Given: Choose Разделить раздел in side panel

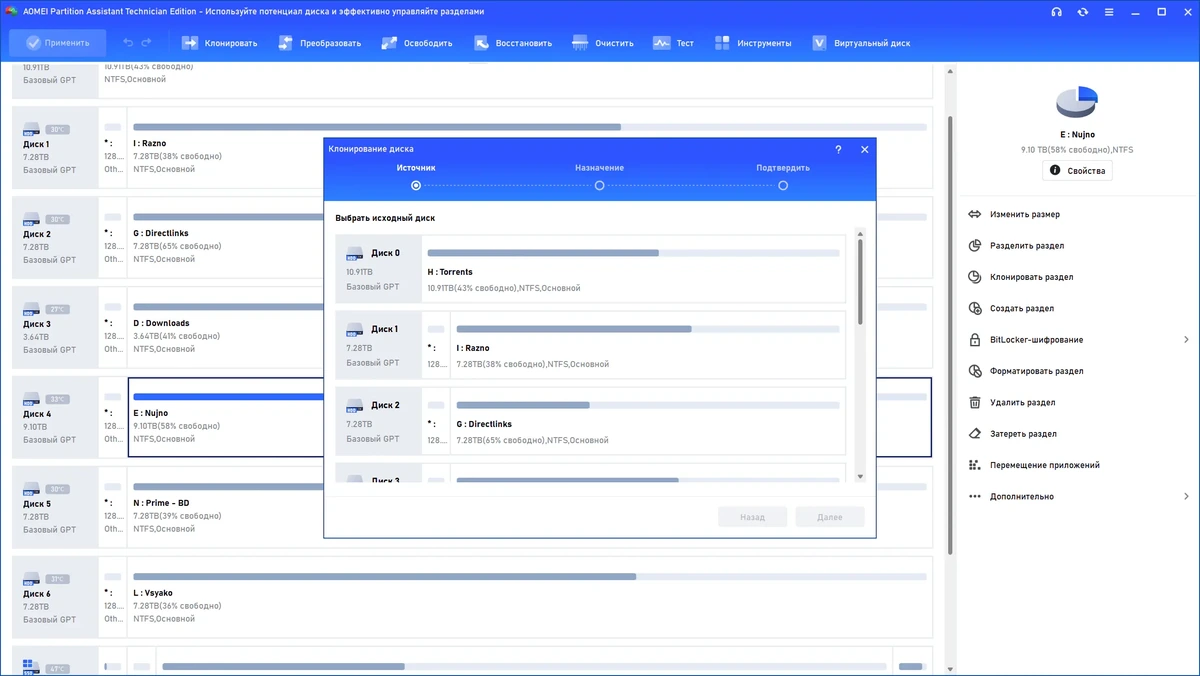Looking at the screenshot, I should click(x=1027, y=245).
